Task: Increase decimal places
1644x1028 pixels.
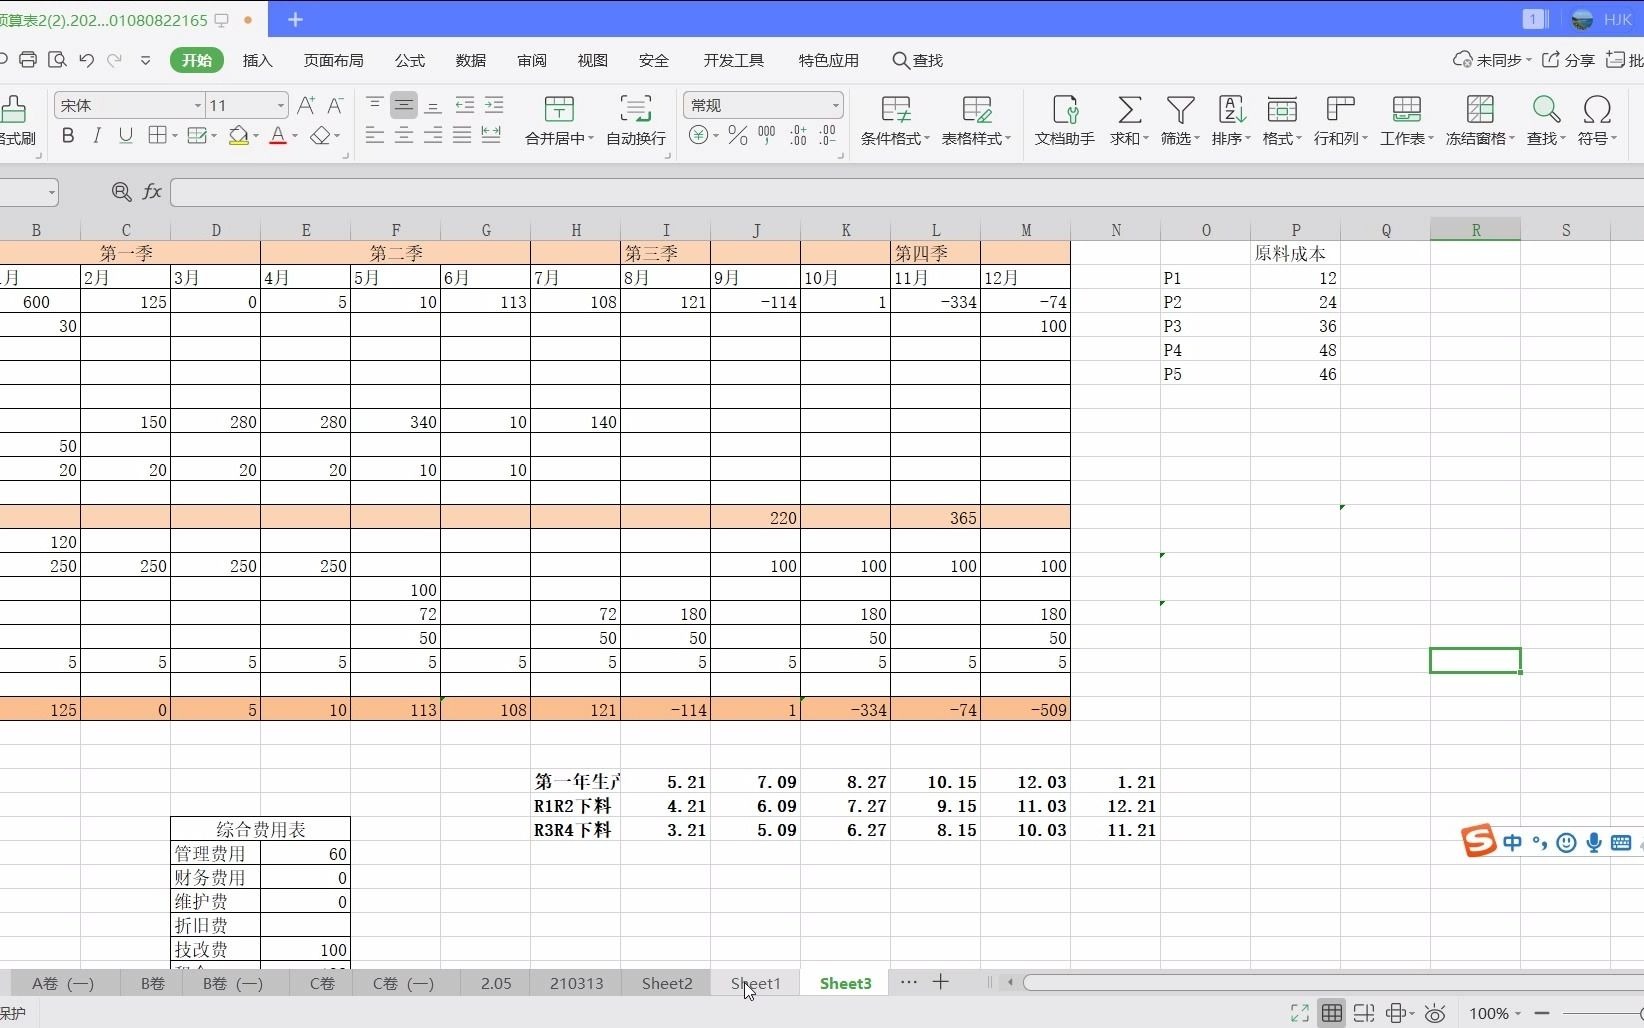Action: (x=798, y=135)
